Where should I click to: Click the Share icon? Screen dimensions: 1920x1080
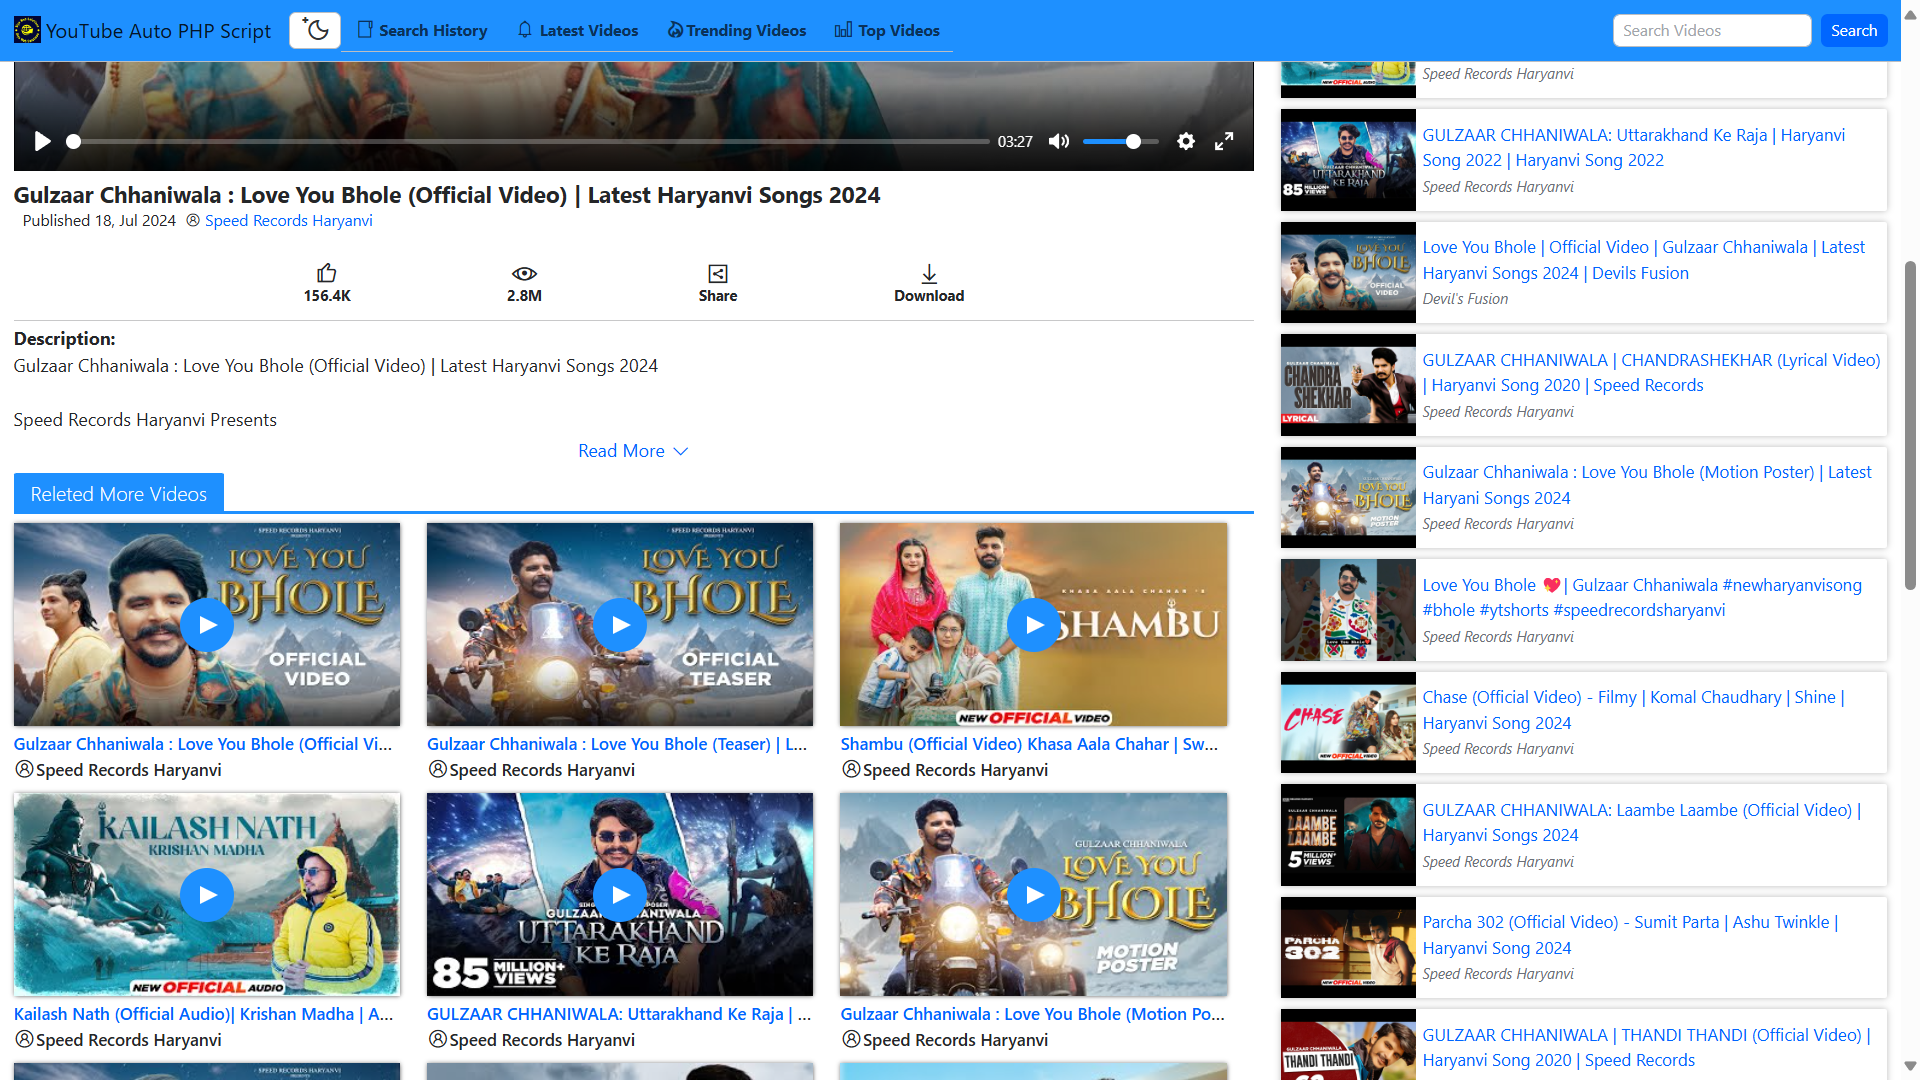tap(718, 273)
